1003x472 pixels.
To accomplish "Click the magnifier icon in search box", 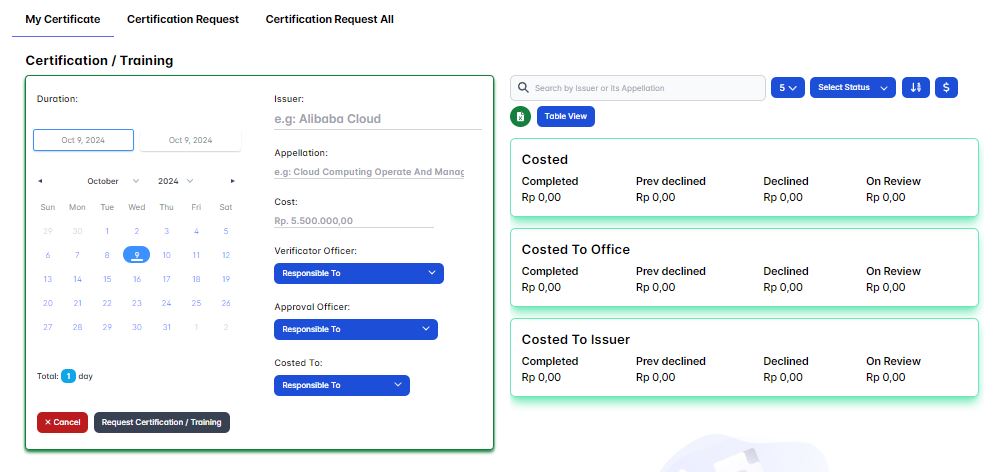I will [x=523, y=88].
